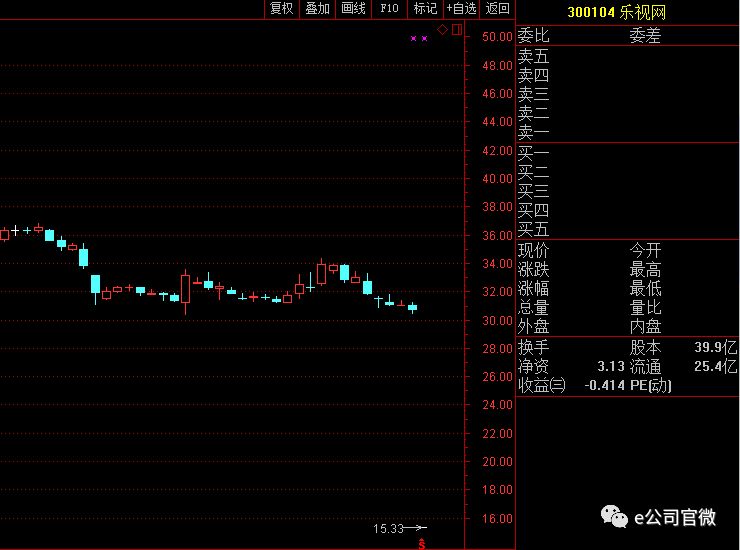Click the 委比 label
The image size is (740, 550).
tap(533, 35)
